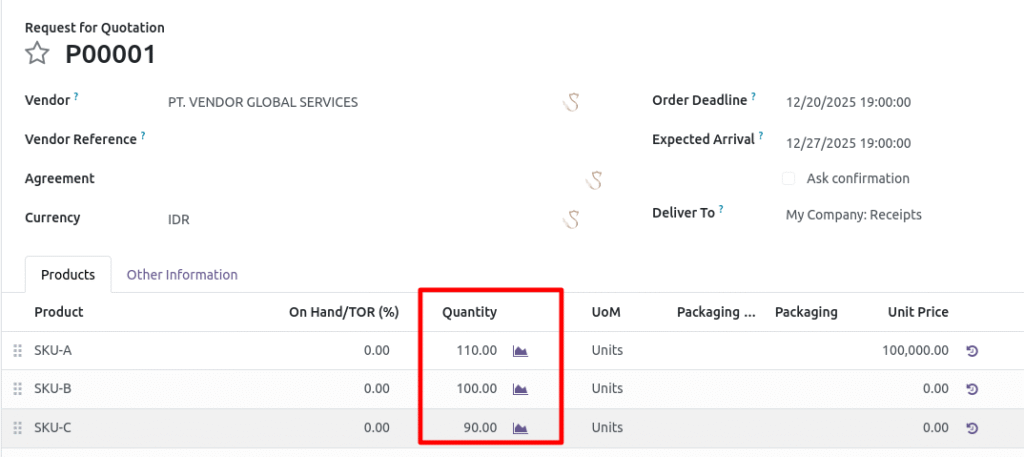Click the favorite star next to P00001

pyautogui.click(x=37, y=54)
